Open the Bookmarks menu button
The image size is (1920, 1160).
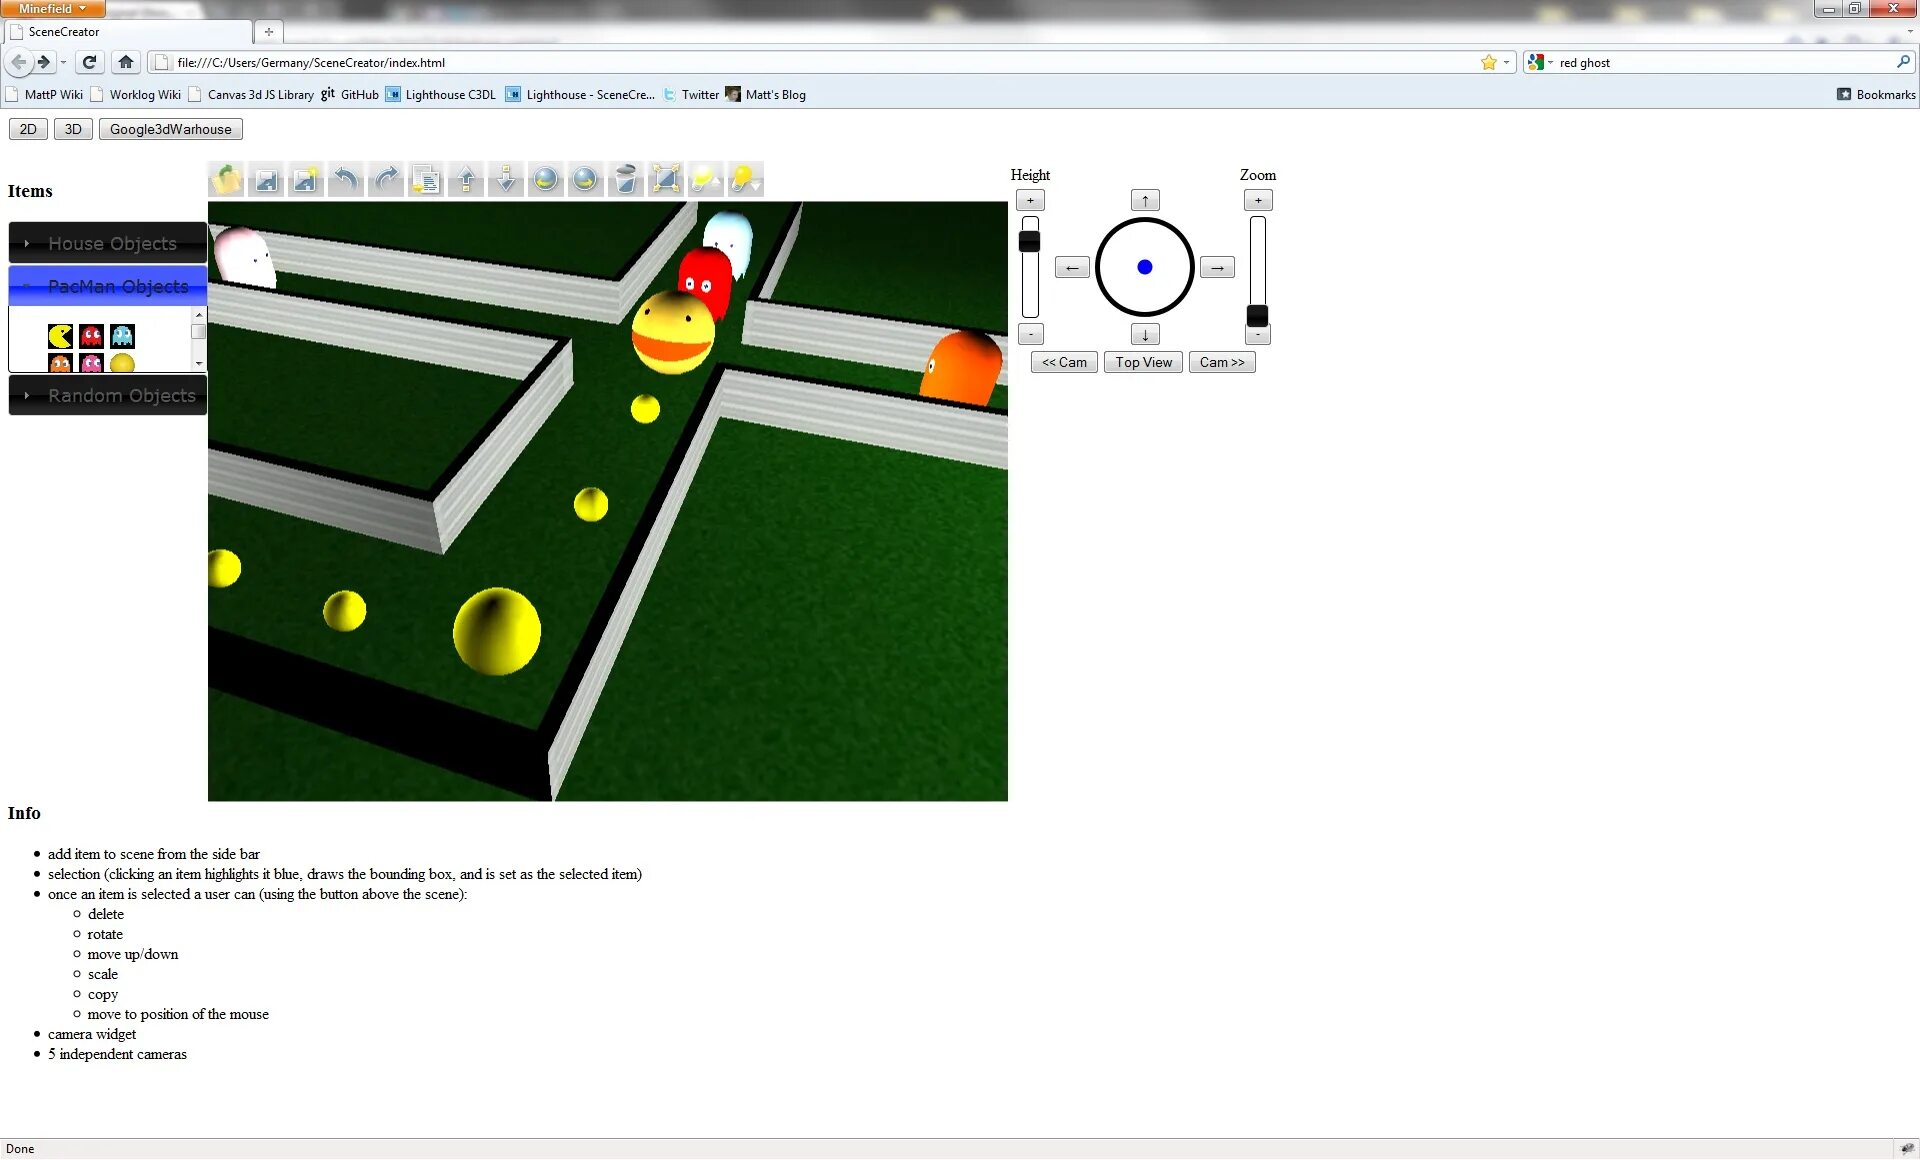[x=1876, y=95]
